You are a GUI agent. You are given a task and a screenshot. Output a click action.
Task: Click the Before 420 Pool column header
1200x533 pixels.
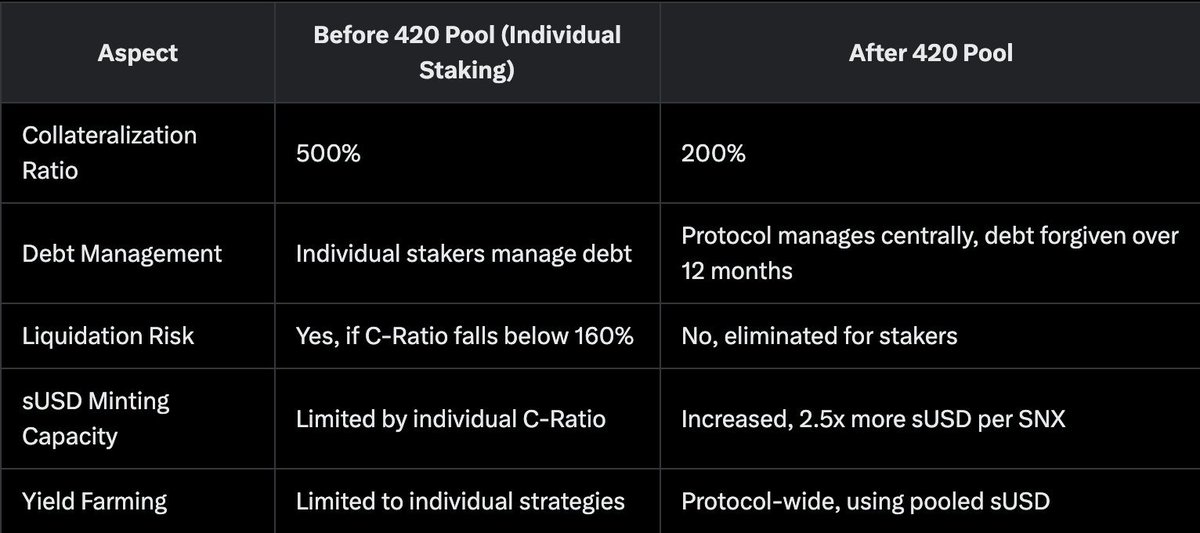(467, 52)
